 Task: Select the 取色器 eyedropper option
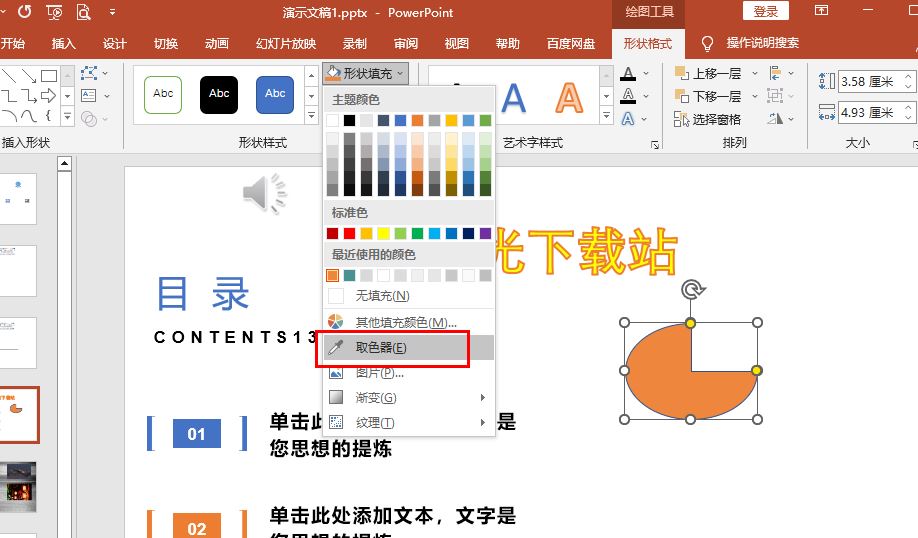(381, 348)
